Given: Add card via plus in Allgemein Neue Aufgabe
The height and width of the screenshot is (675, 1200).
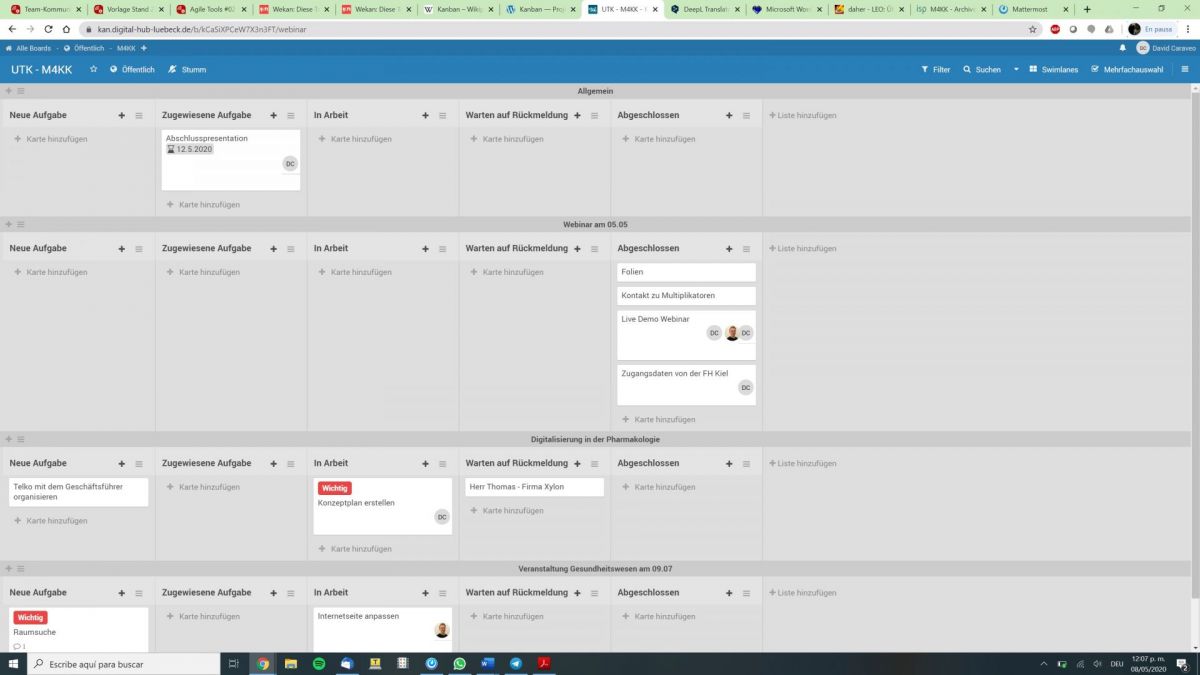Looking at the screenshot, I should 122,115.
